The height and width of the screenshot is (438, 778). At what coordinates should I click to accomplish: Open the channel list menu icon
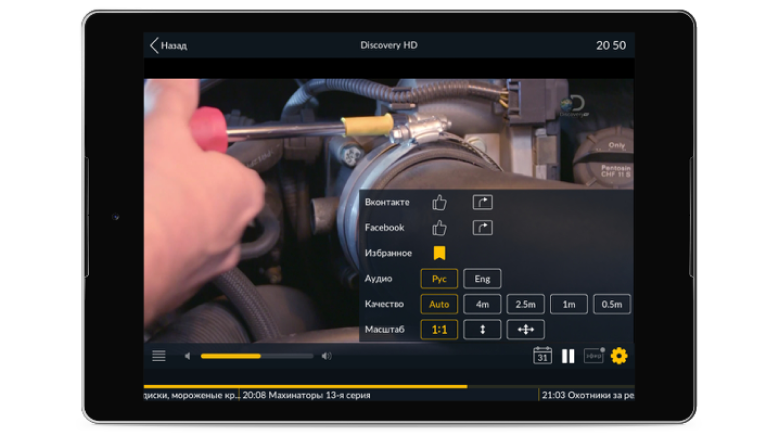pos(159,356)
